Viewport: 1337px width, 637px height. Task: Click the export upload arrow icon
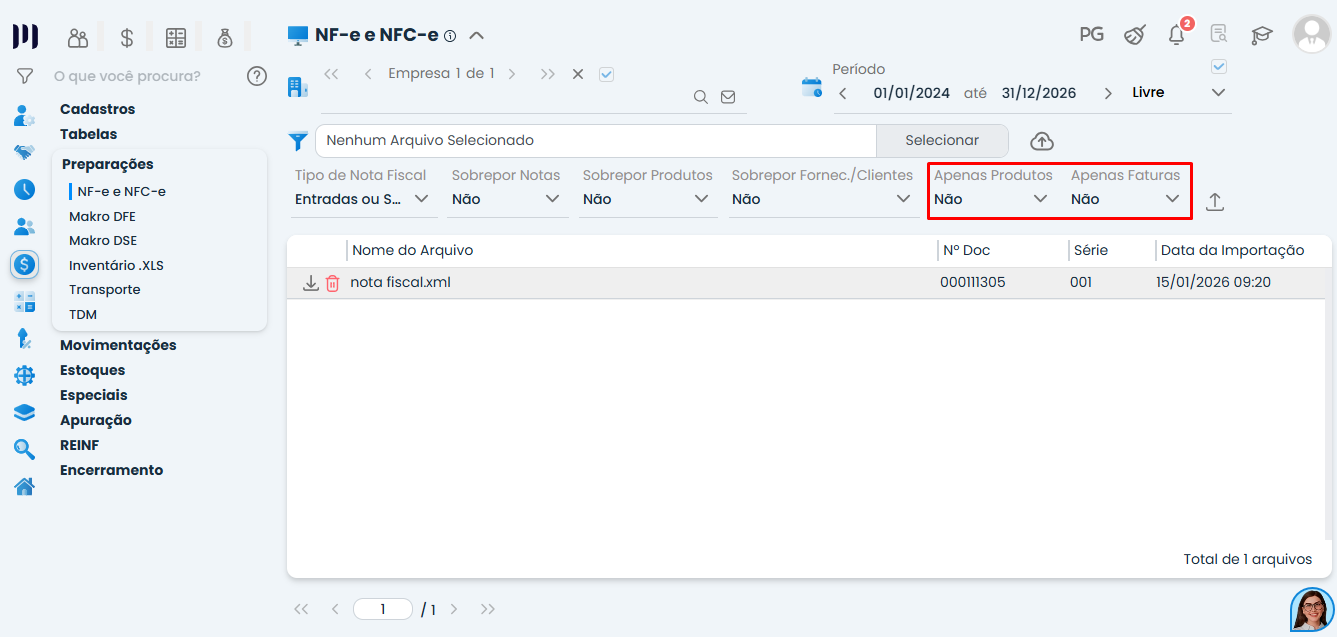(x=1215, y=202)
